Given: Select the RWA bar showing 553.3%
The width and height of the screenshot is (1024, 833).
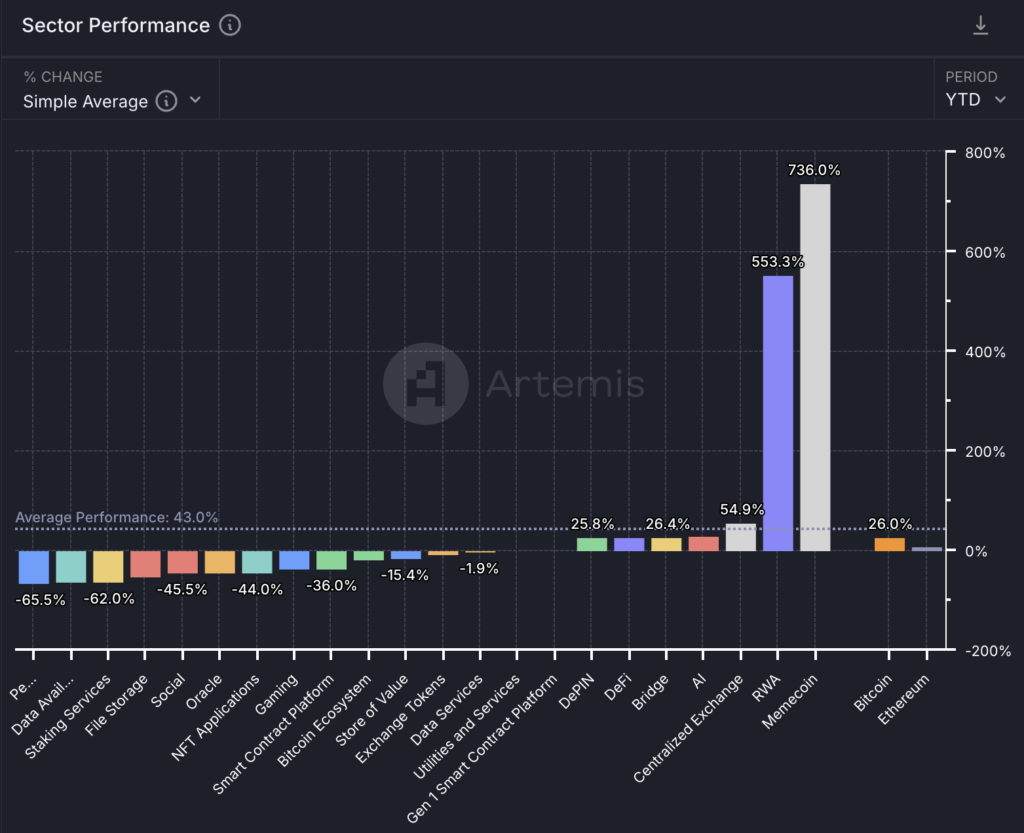Looking at the screenshot, I should [777, 410].
